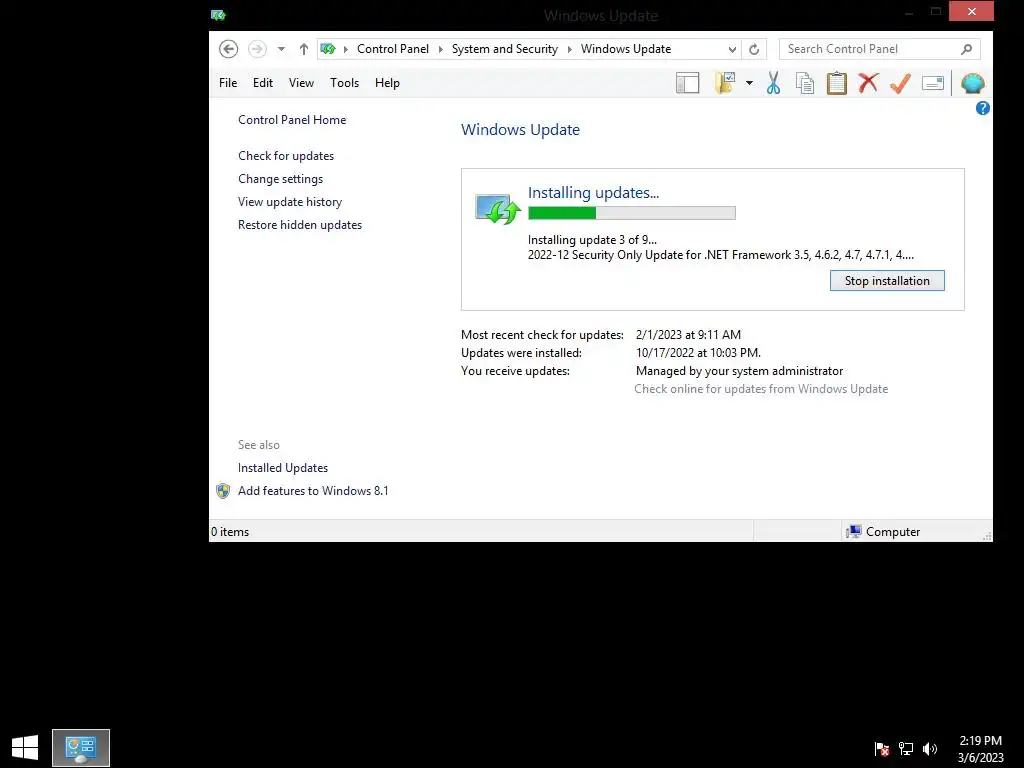
Task: Click the Copy toolbar icon
Action: pos(805,83)
